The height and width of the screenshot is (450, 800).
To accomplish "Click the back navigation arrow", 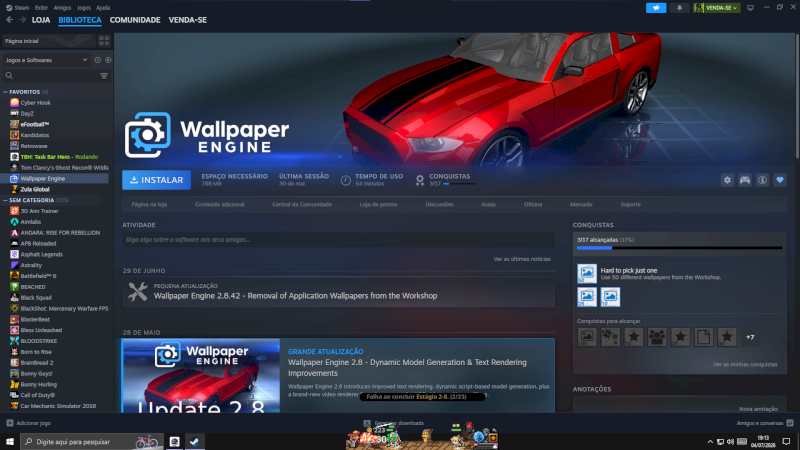I will pyautogui.click(x=10, y=20).
